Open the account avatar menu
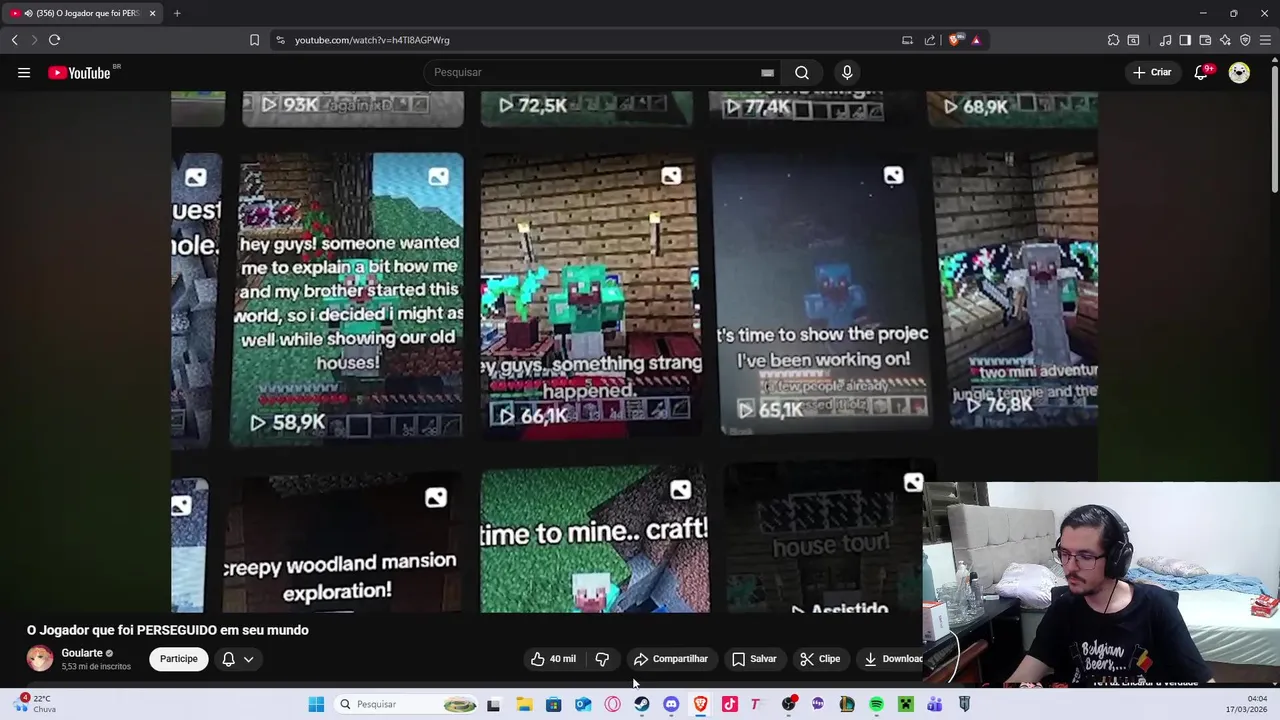This screenshot has height=720, width=1280. [1239, 72]
